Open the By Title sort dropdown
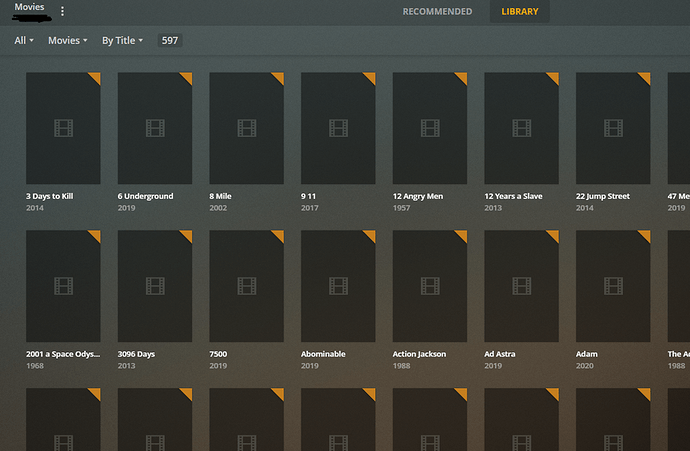The image size is (690, 451). click(123, 40)
